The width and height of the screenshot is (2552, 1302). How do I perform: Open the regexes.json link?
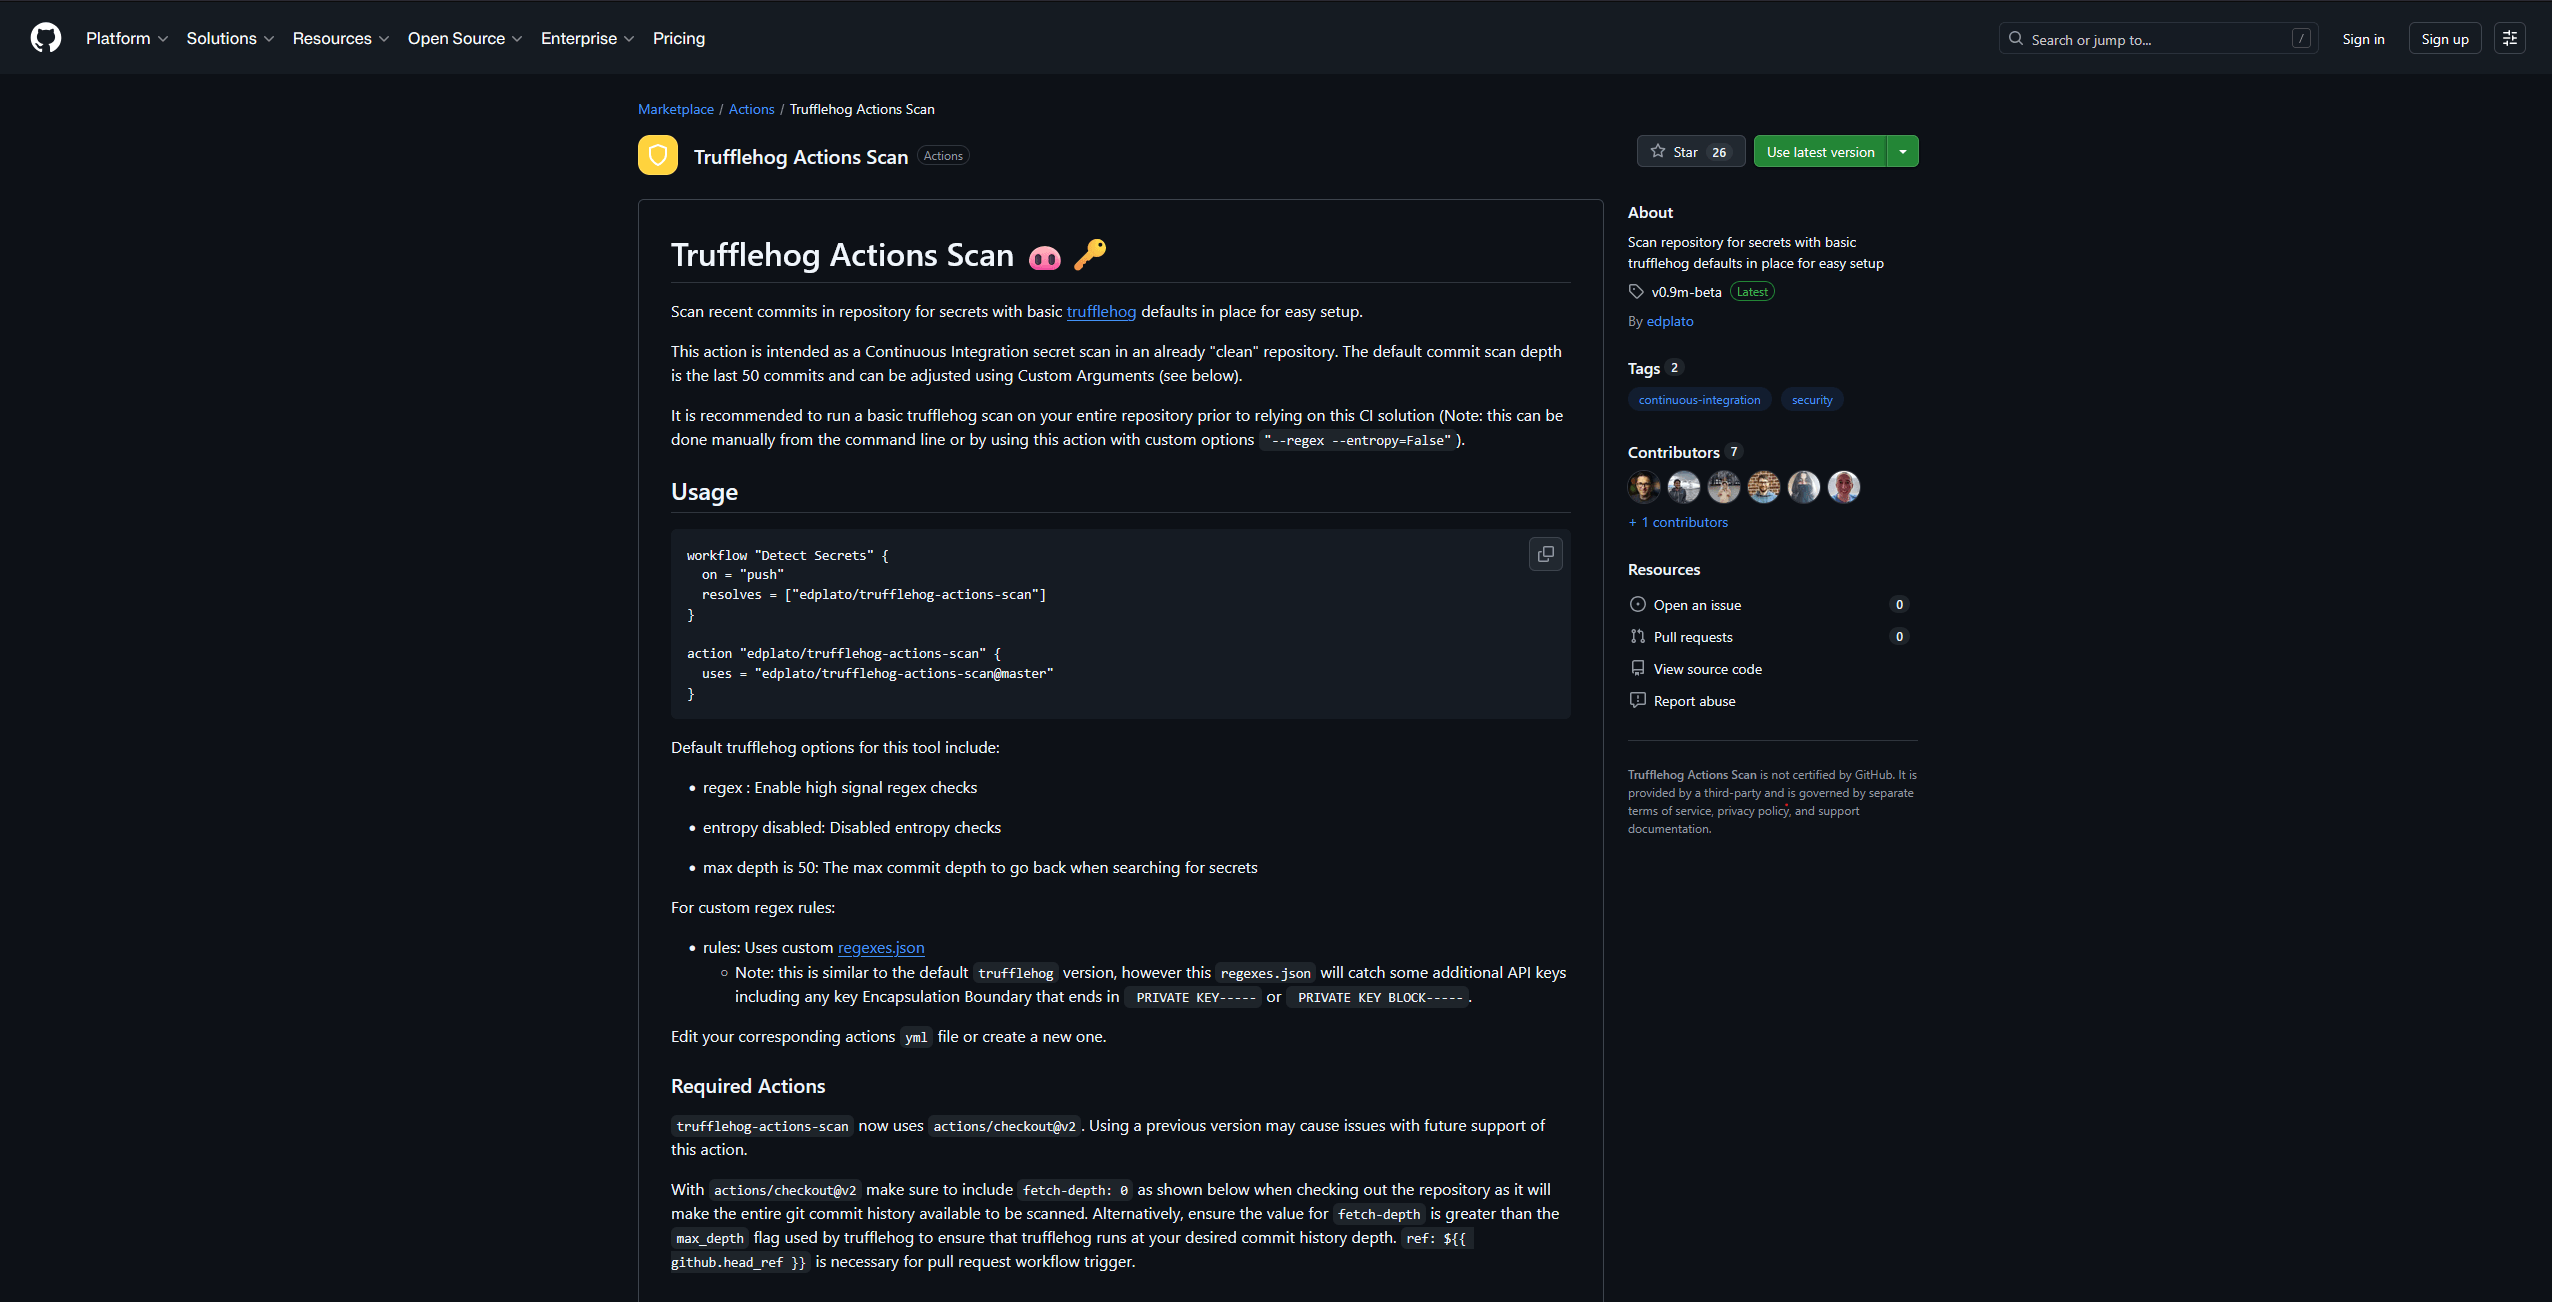tap(881, 948)
